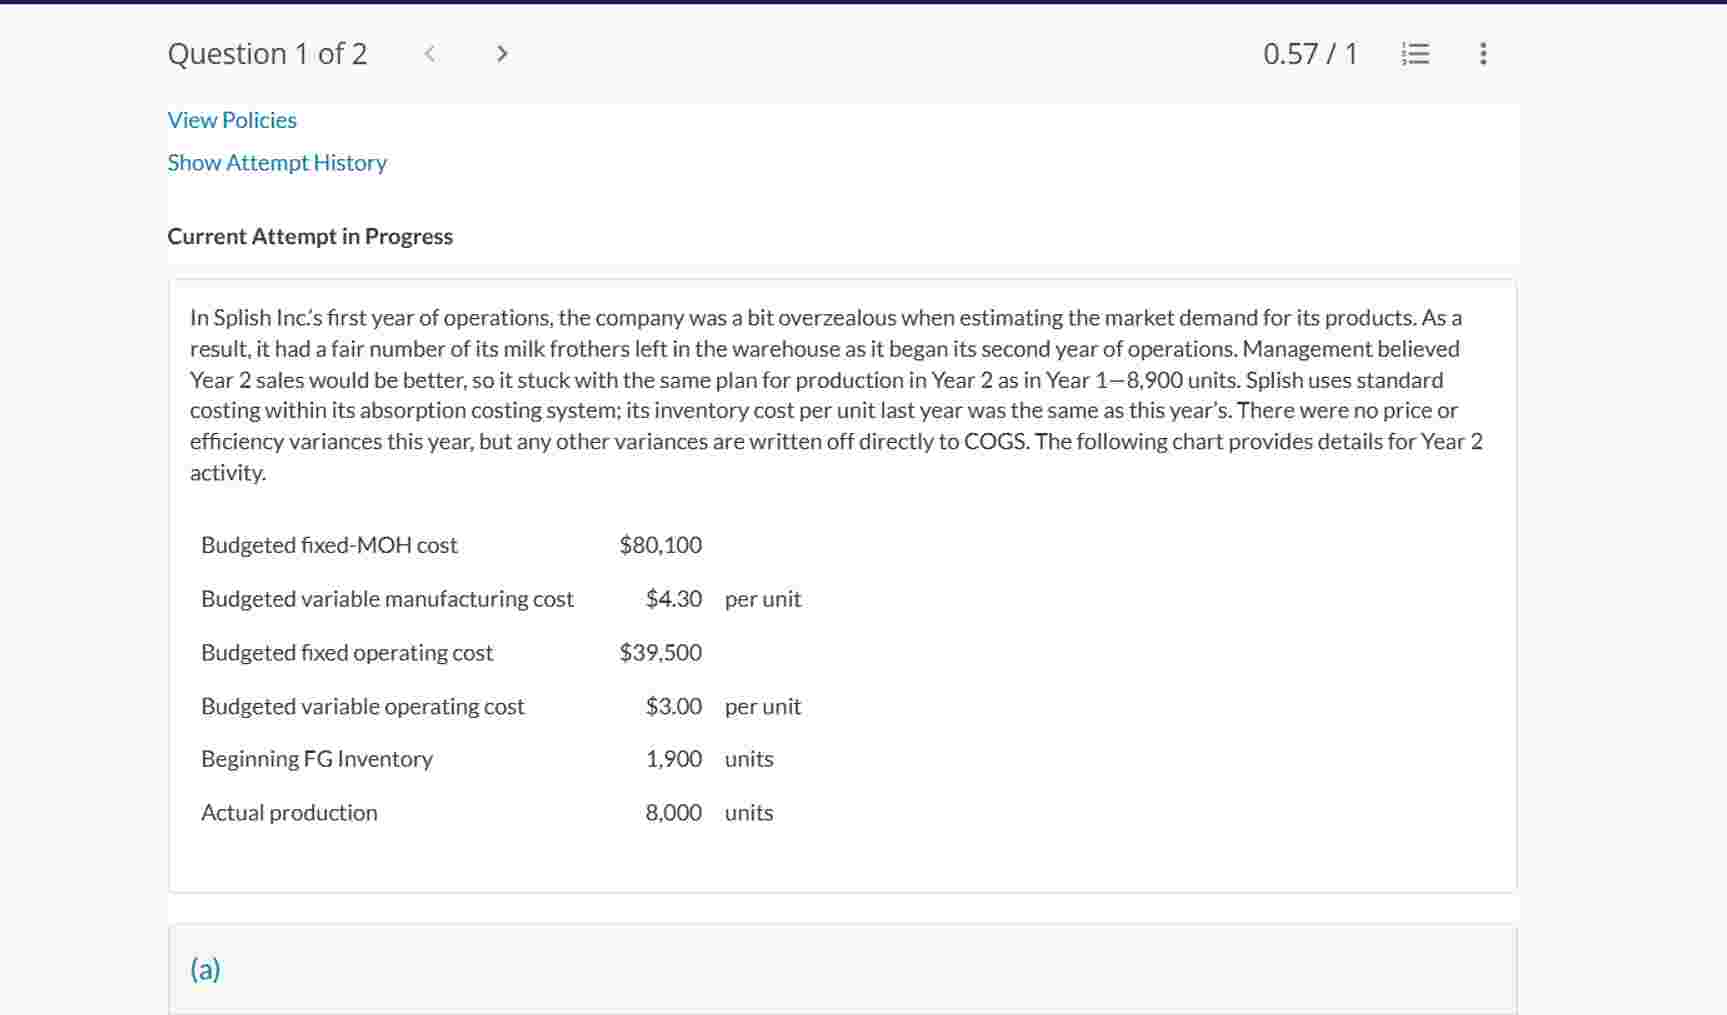
Task: Select the 8,000 actual production value
Action: click(673, 813)
